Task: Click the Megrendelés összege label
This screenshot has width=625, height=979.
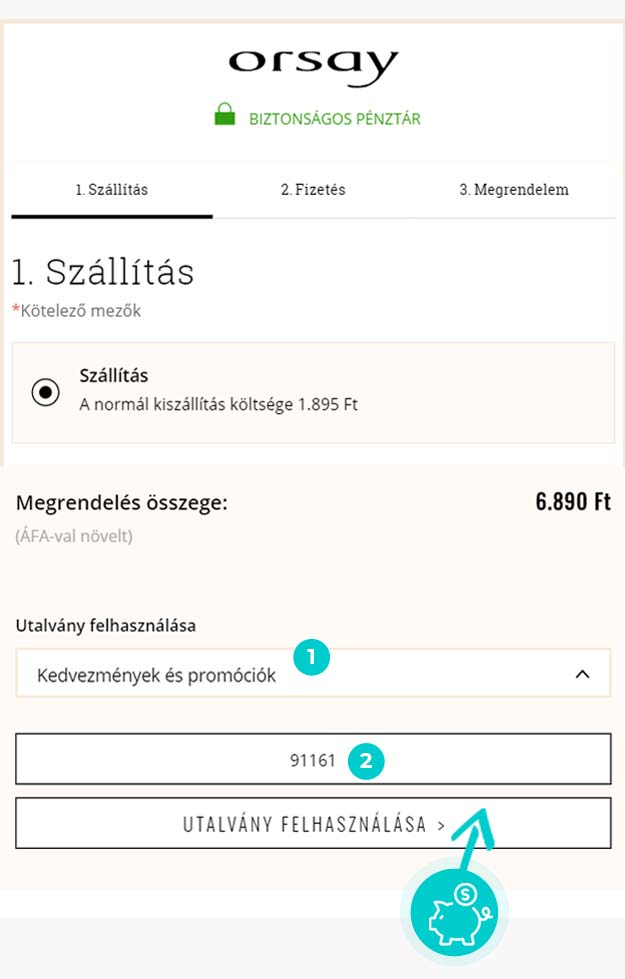Action: tap(122, 503)
